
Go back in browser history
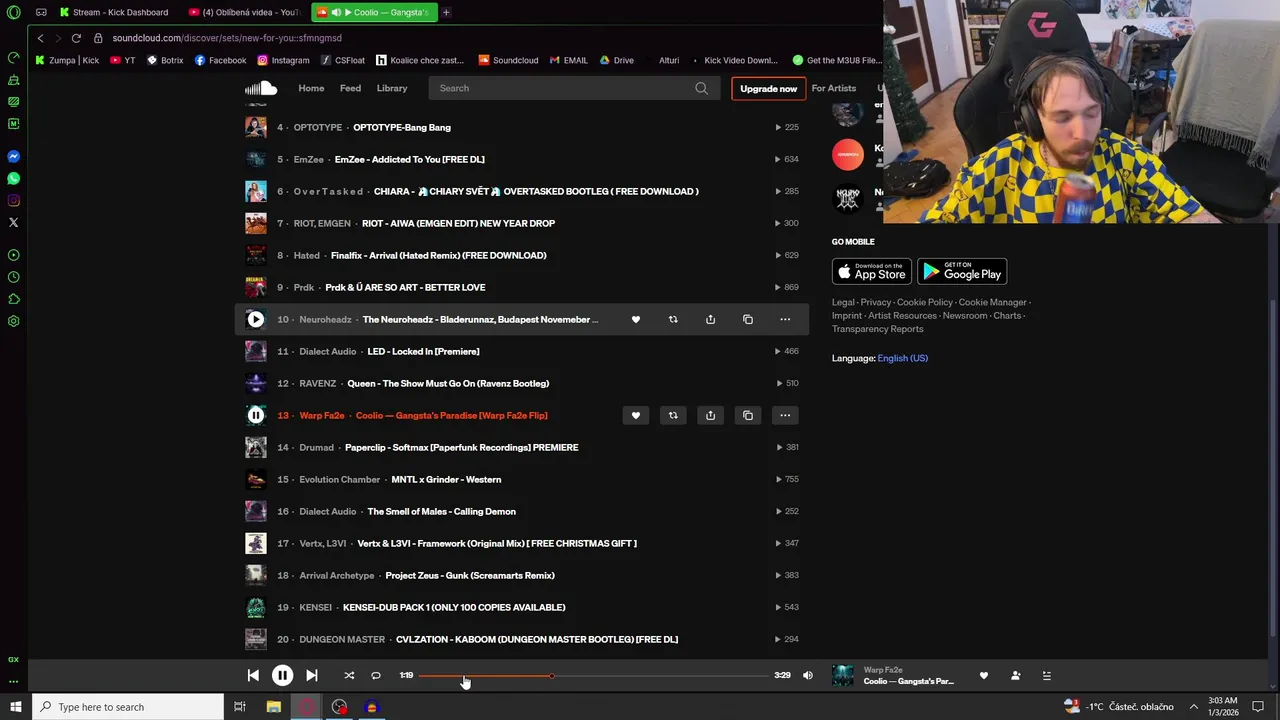coord(40,38)
